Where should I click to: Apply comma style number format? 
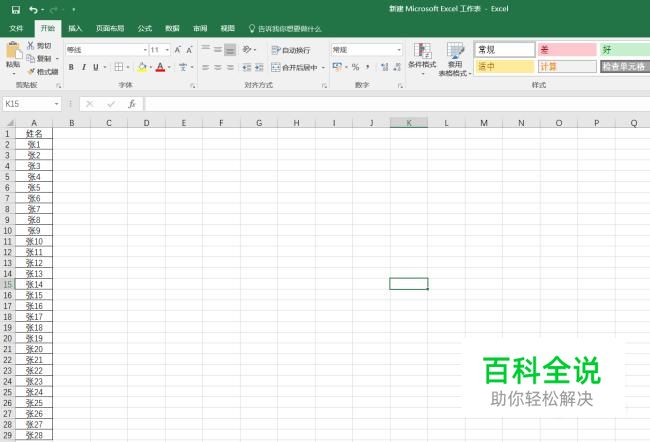click(x=368, y=67)
